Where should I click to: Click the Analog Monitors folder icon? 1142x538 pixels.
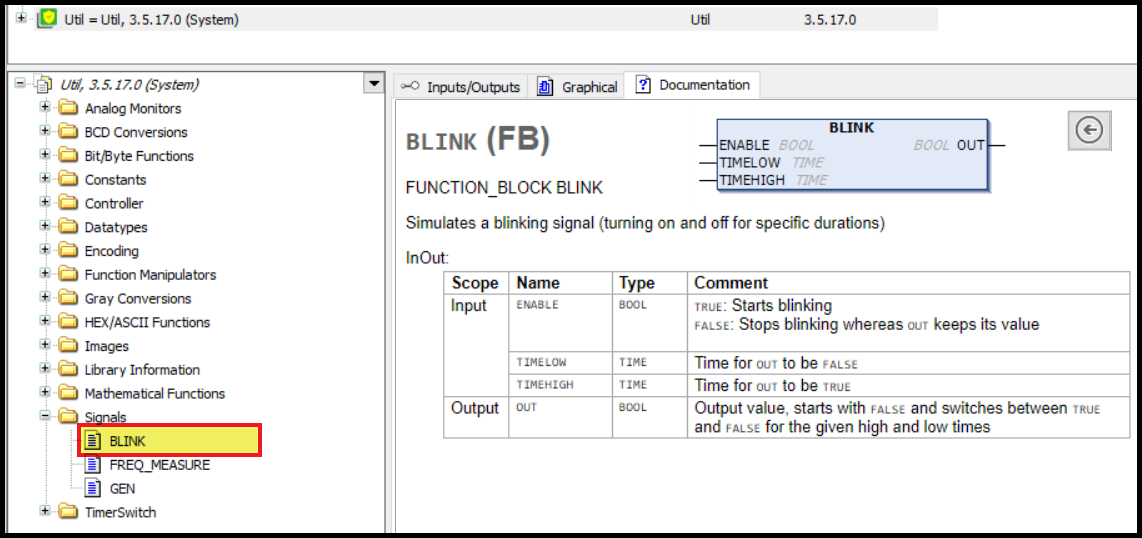click(68, 108)
